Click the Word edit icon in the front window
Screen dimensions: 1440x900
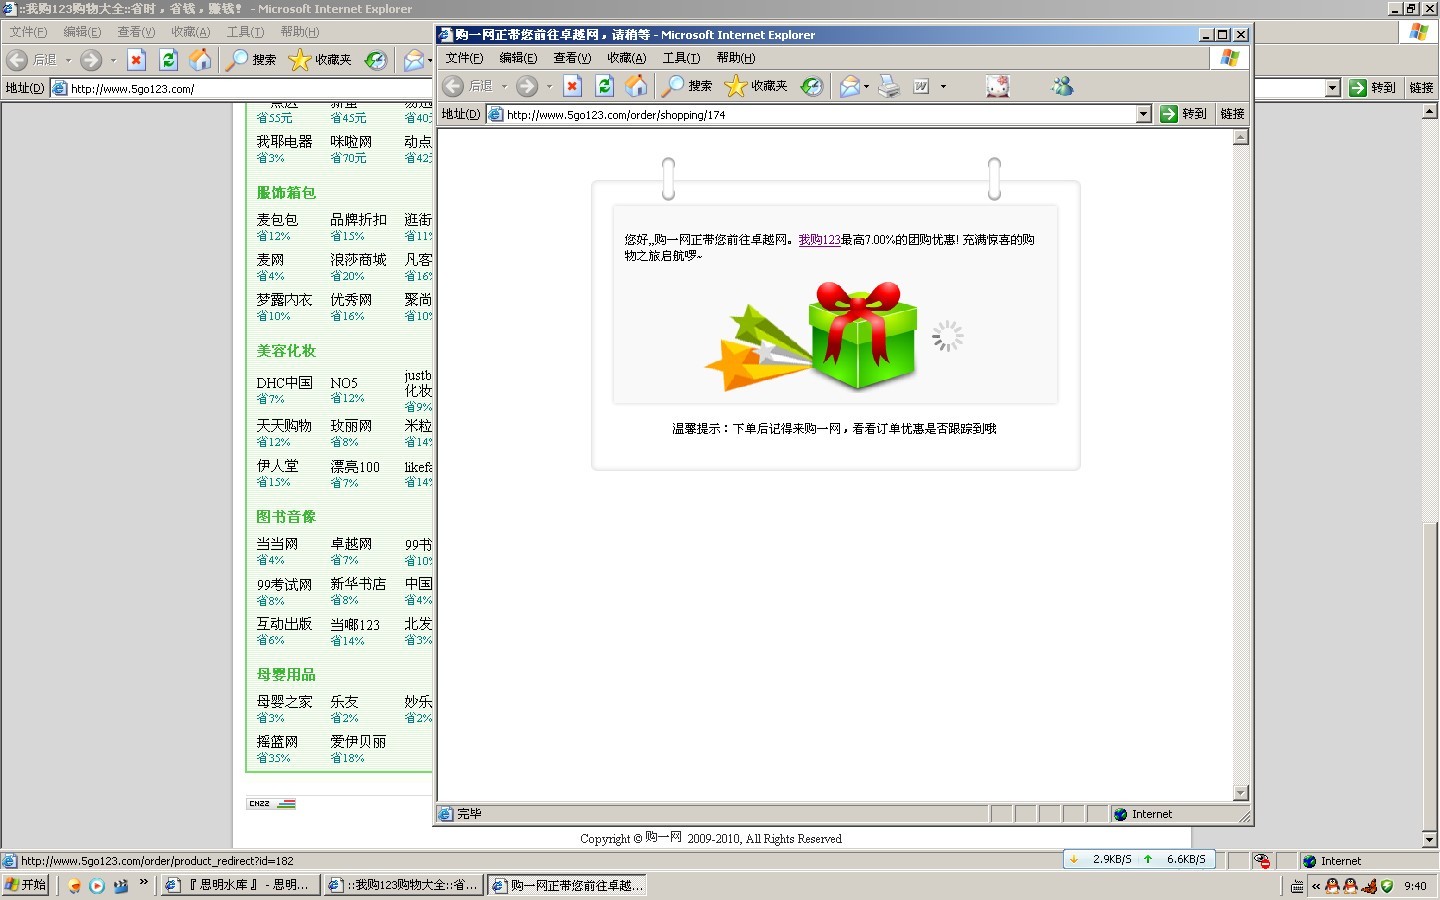(x=921, y=86)
